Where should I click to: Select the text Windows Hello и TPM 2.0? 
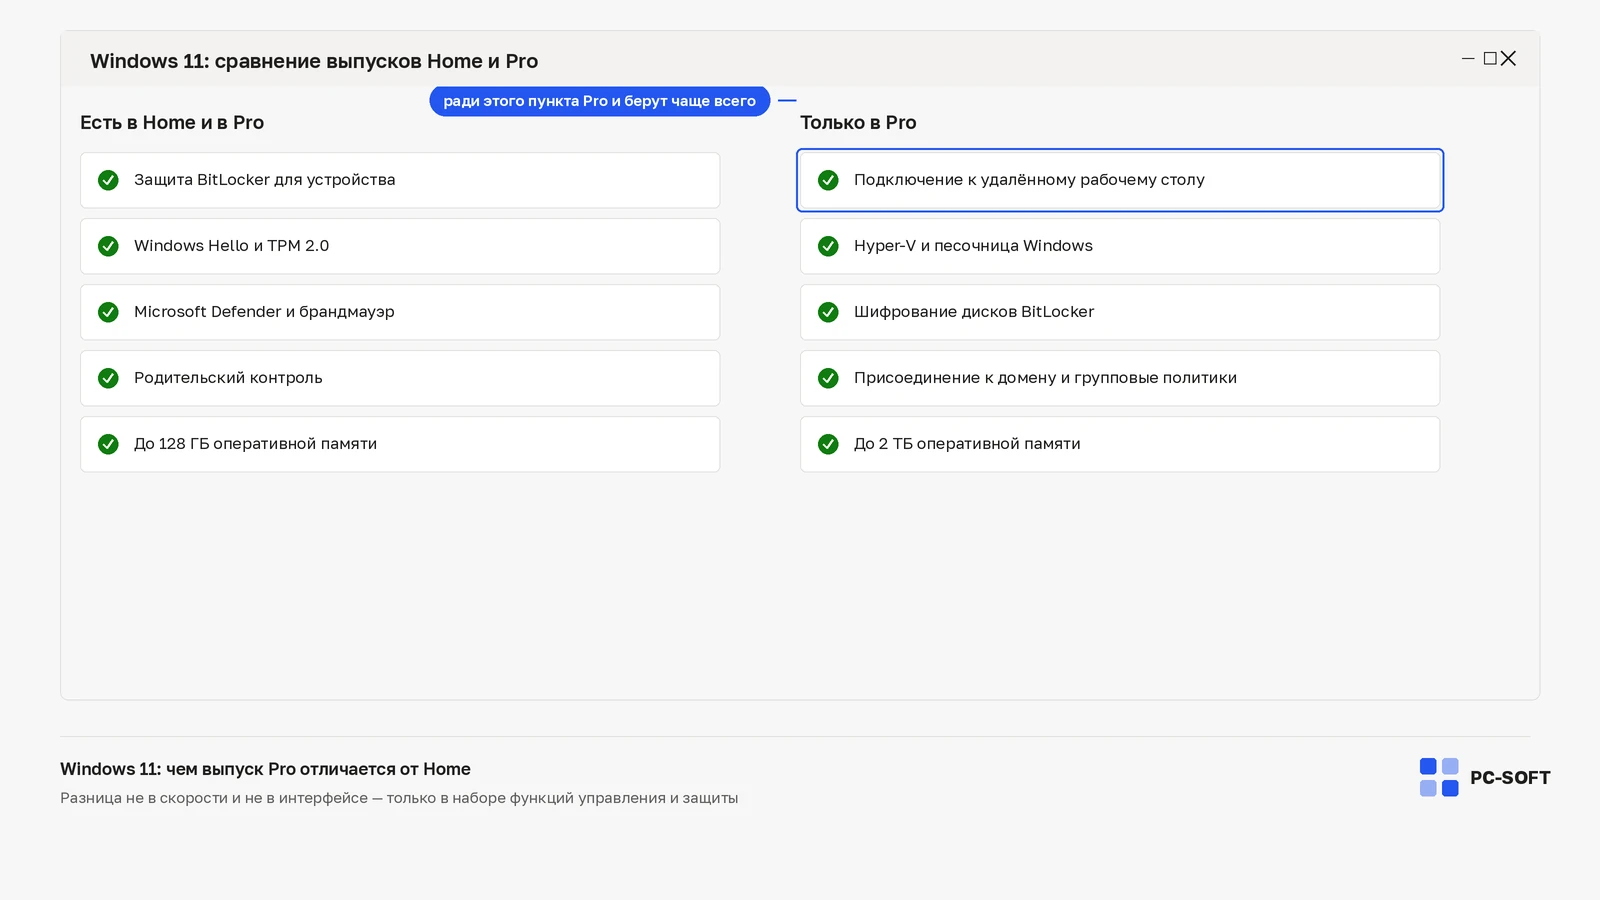point(232,246)
